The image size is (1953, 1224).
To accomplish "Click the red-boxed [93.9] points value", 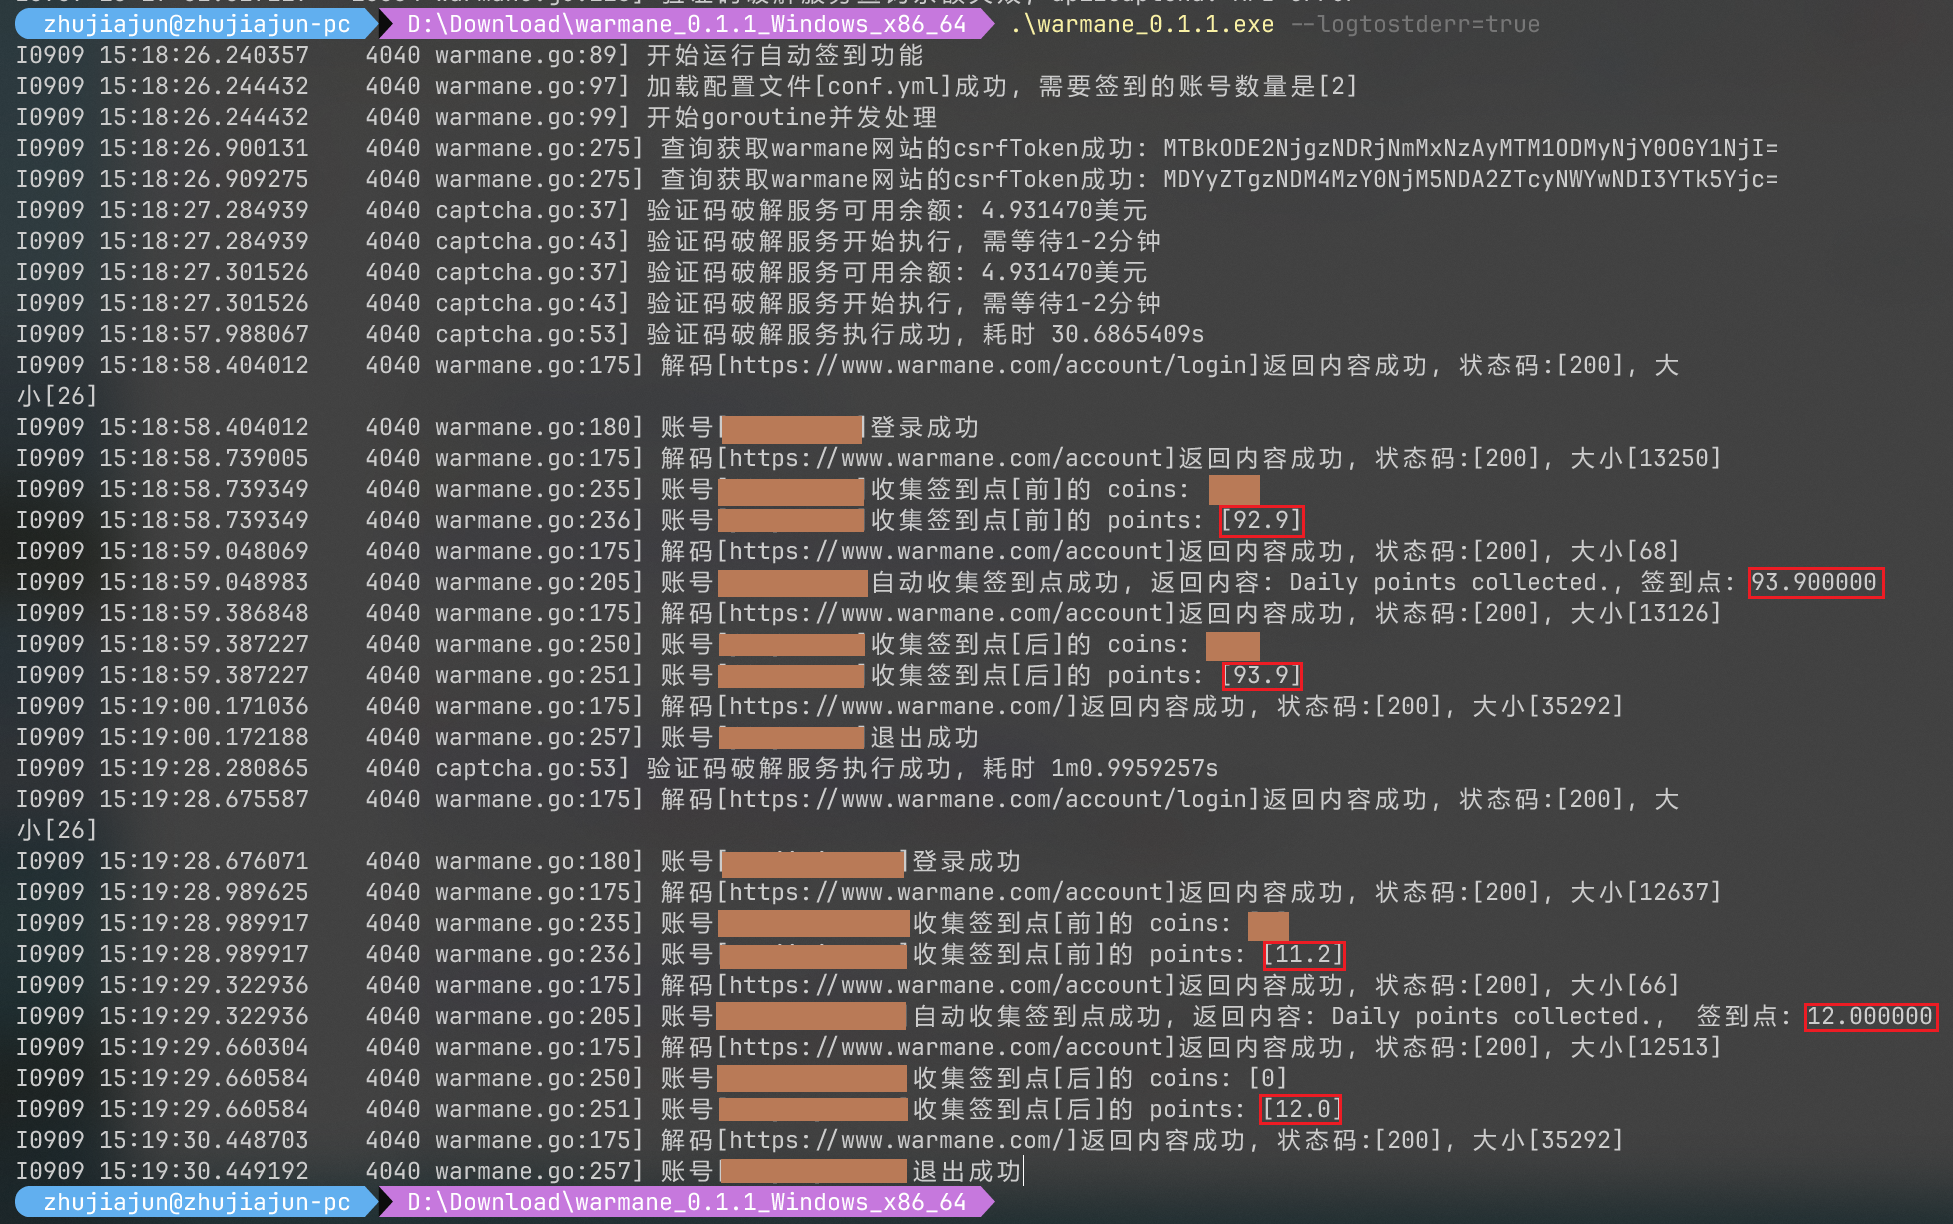I will click(x=1261, y=675).
